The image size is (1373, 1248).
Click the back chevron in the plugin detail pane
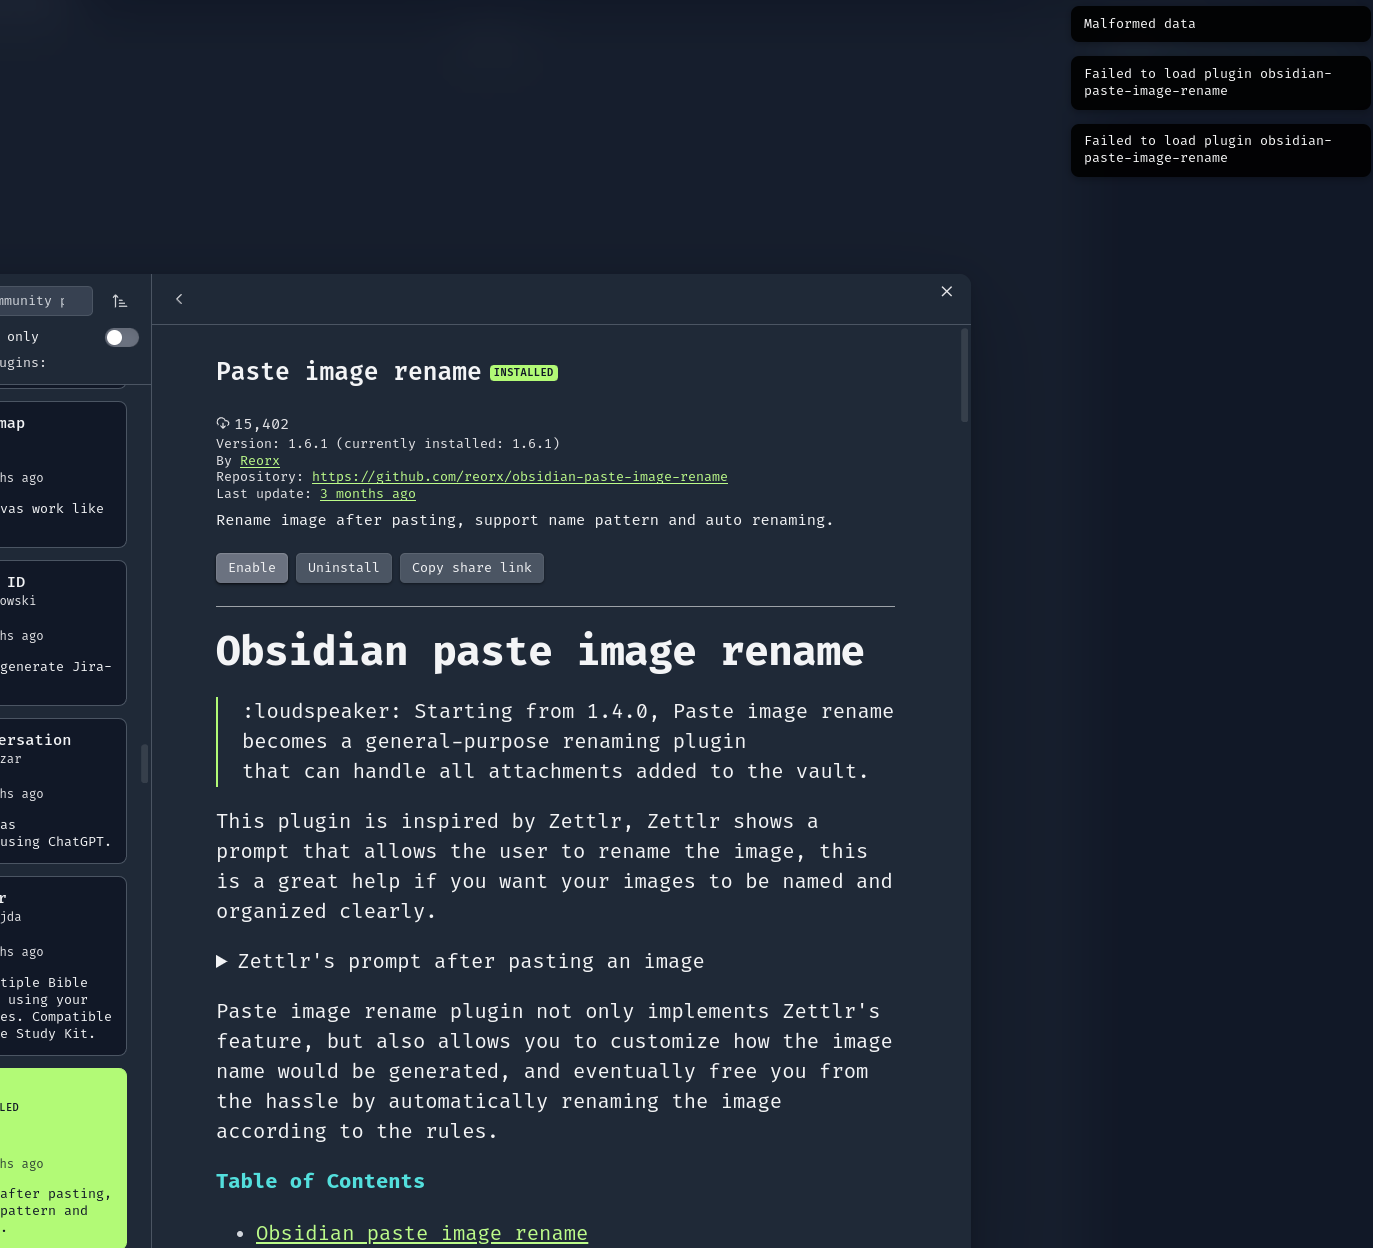[179, 298]
